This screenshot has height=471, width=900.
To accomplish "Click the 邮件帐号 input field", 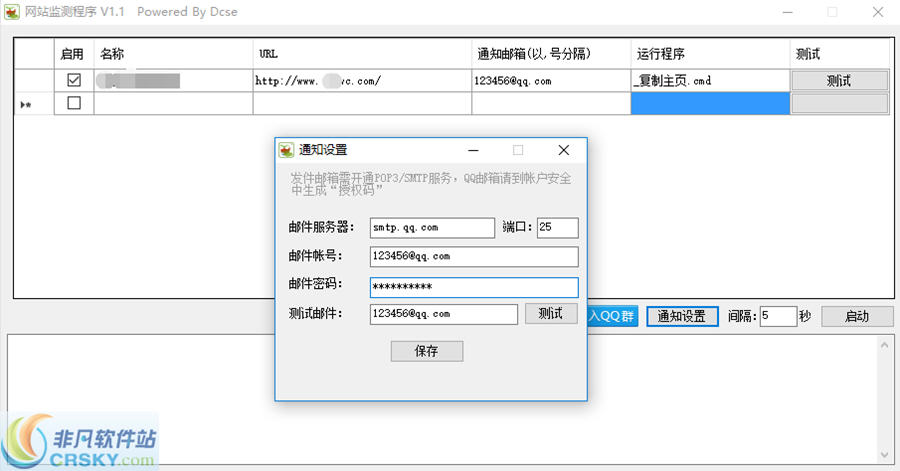I will [x=474, y=256].
